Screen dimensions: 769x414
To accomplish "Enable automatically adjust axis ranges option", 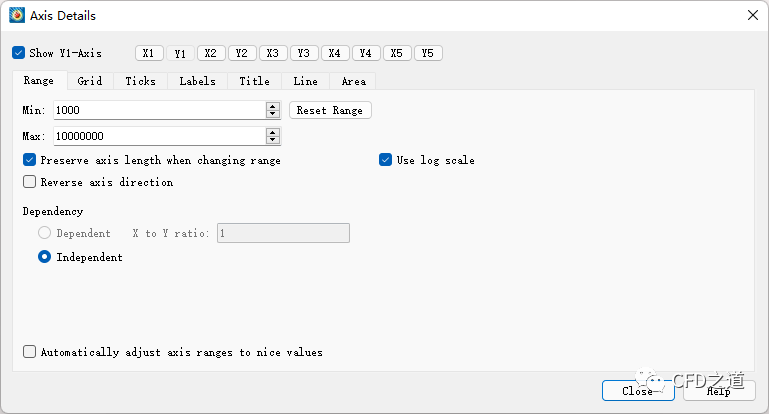I will pyautogui.click(x=29, y=352).
